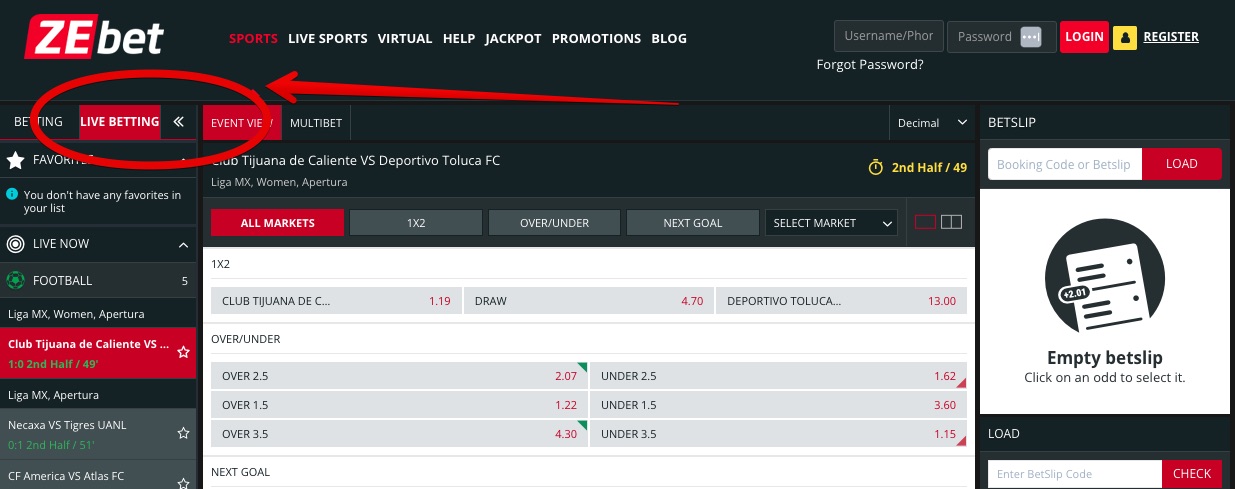Pick Over 2.5 odds 2.07

pos(399,376)
